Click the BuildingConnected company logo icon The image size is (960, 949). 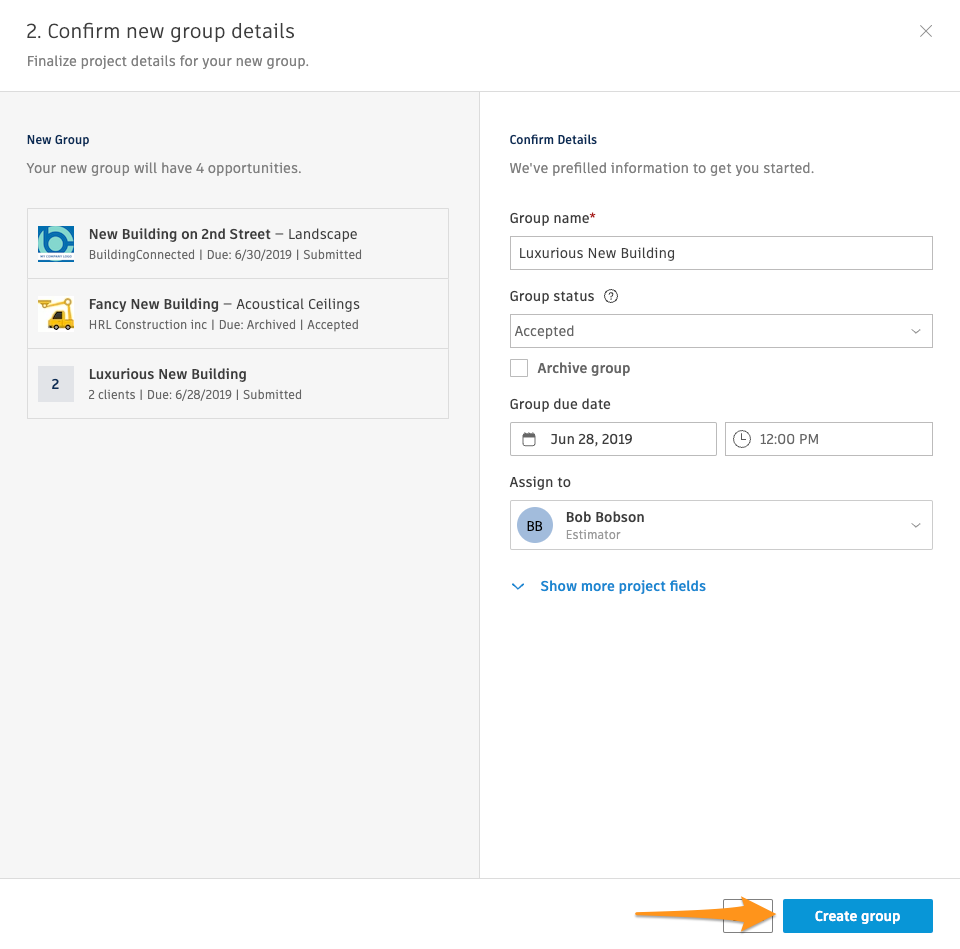[56, 243]
